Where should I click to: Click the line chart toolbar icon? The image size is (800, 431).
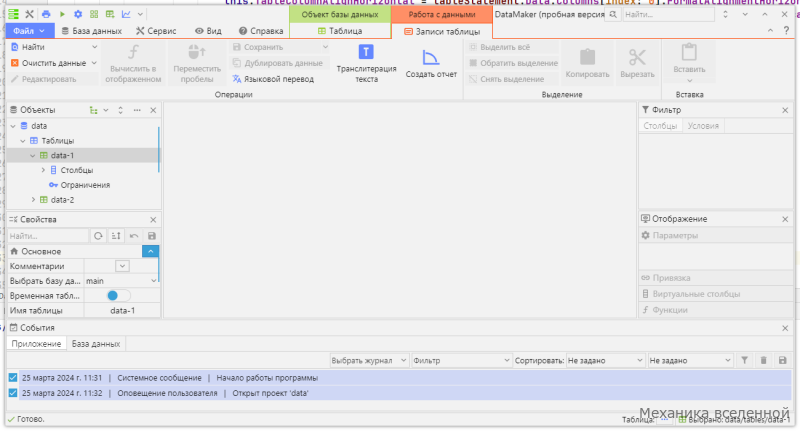pos(126,14)
